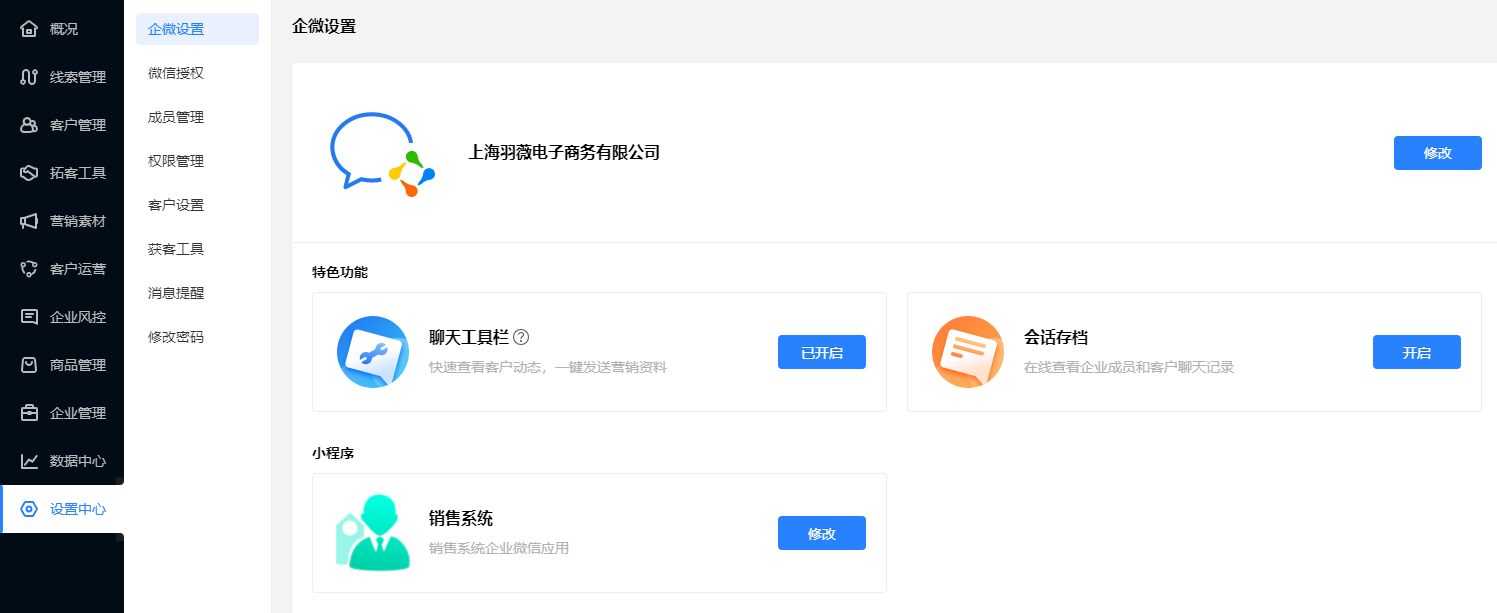Click the 会话存档 orange note icon
This screenshot has width=1497, height=613.
968,352
